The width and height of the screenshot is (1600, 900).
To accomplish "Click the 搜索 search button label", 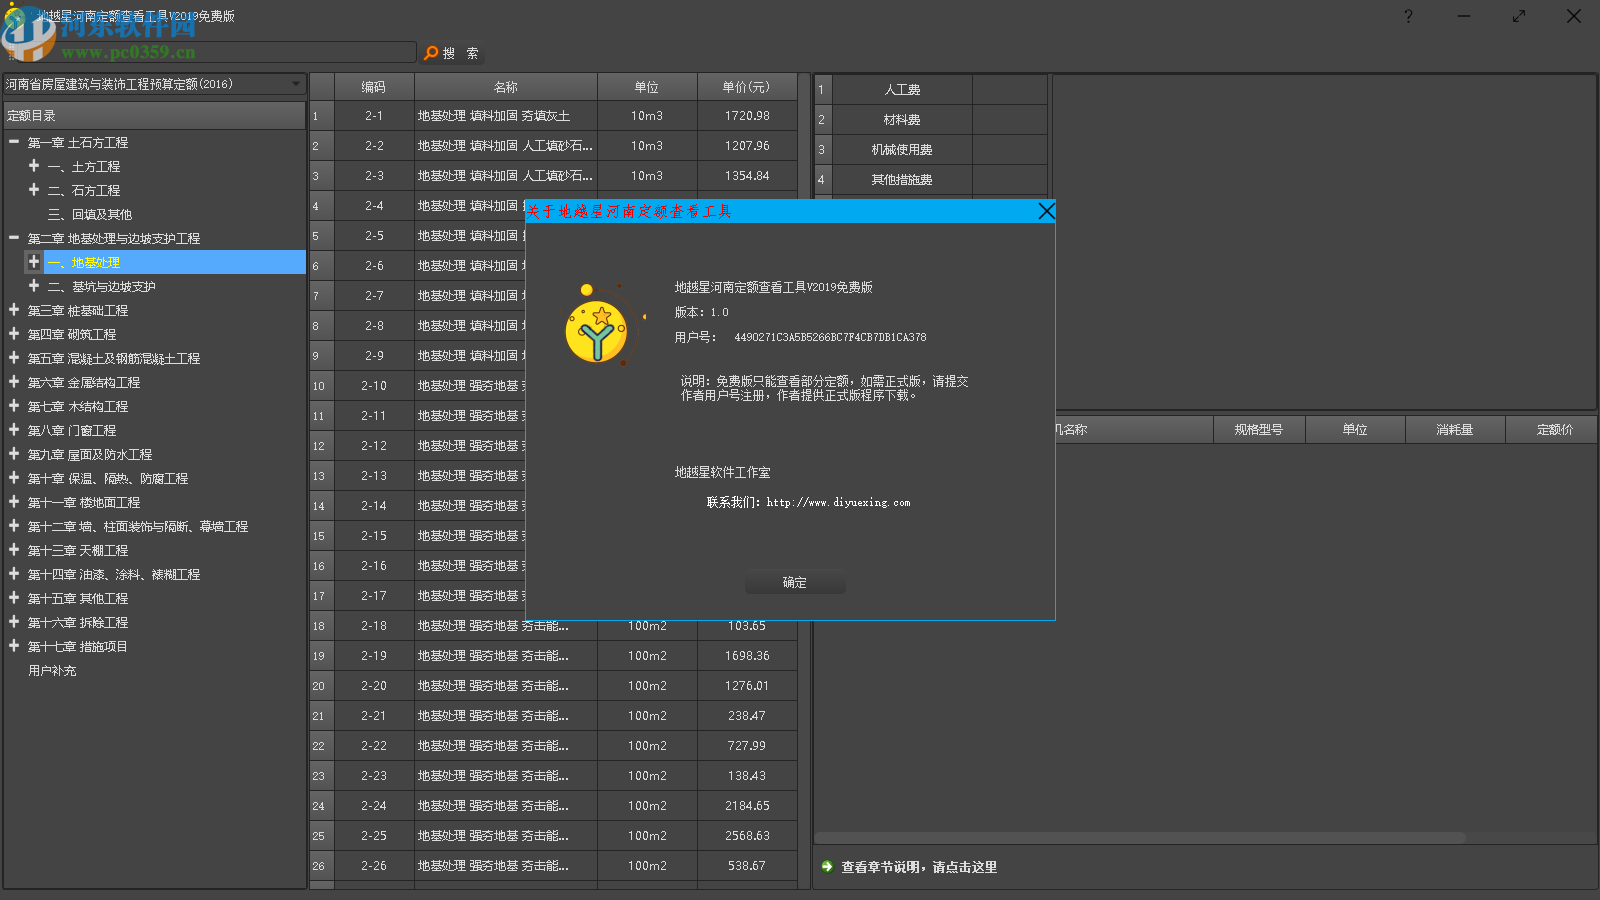I will pos(460,53).
